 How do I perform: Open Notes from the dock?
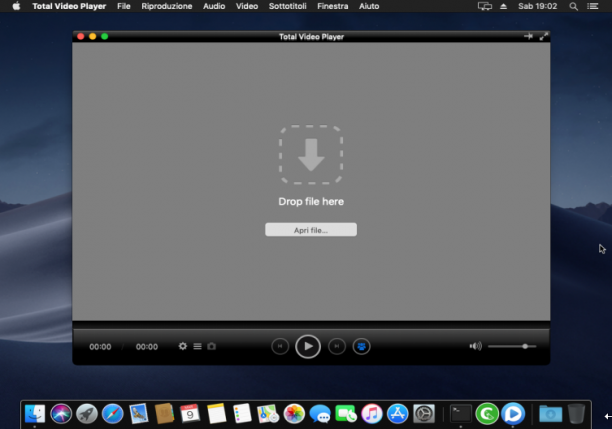click(x=216, y=414)
